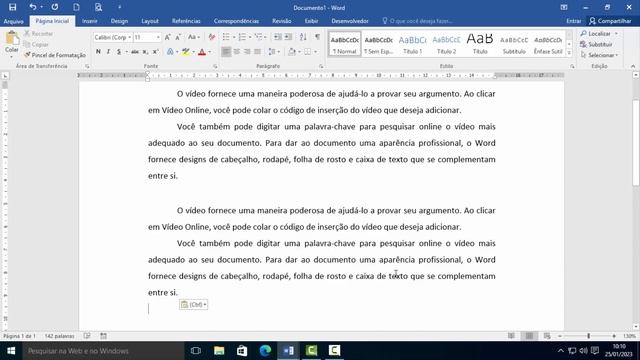Align text to the right
640x360 pixels.
247,52
